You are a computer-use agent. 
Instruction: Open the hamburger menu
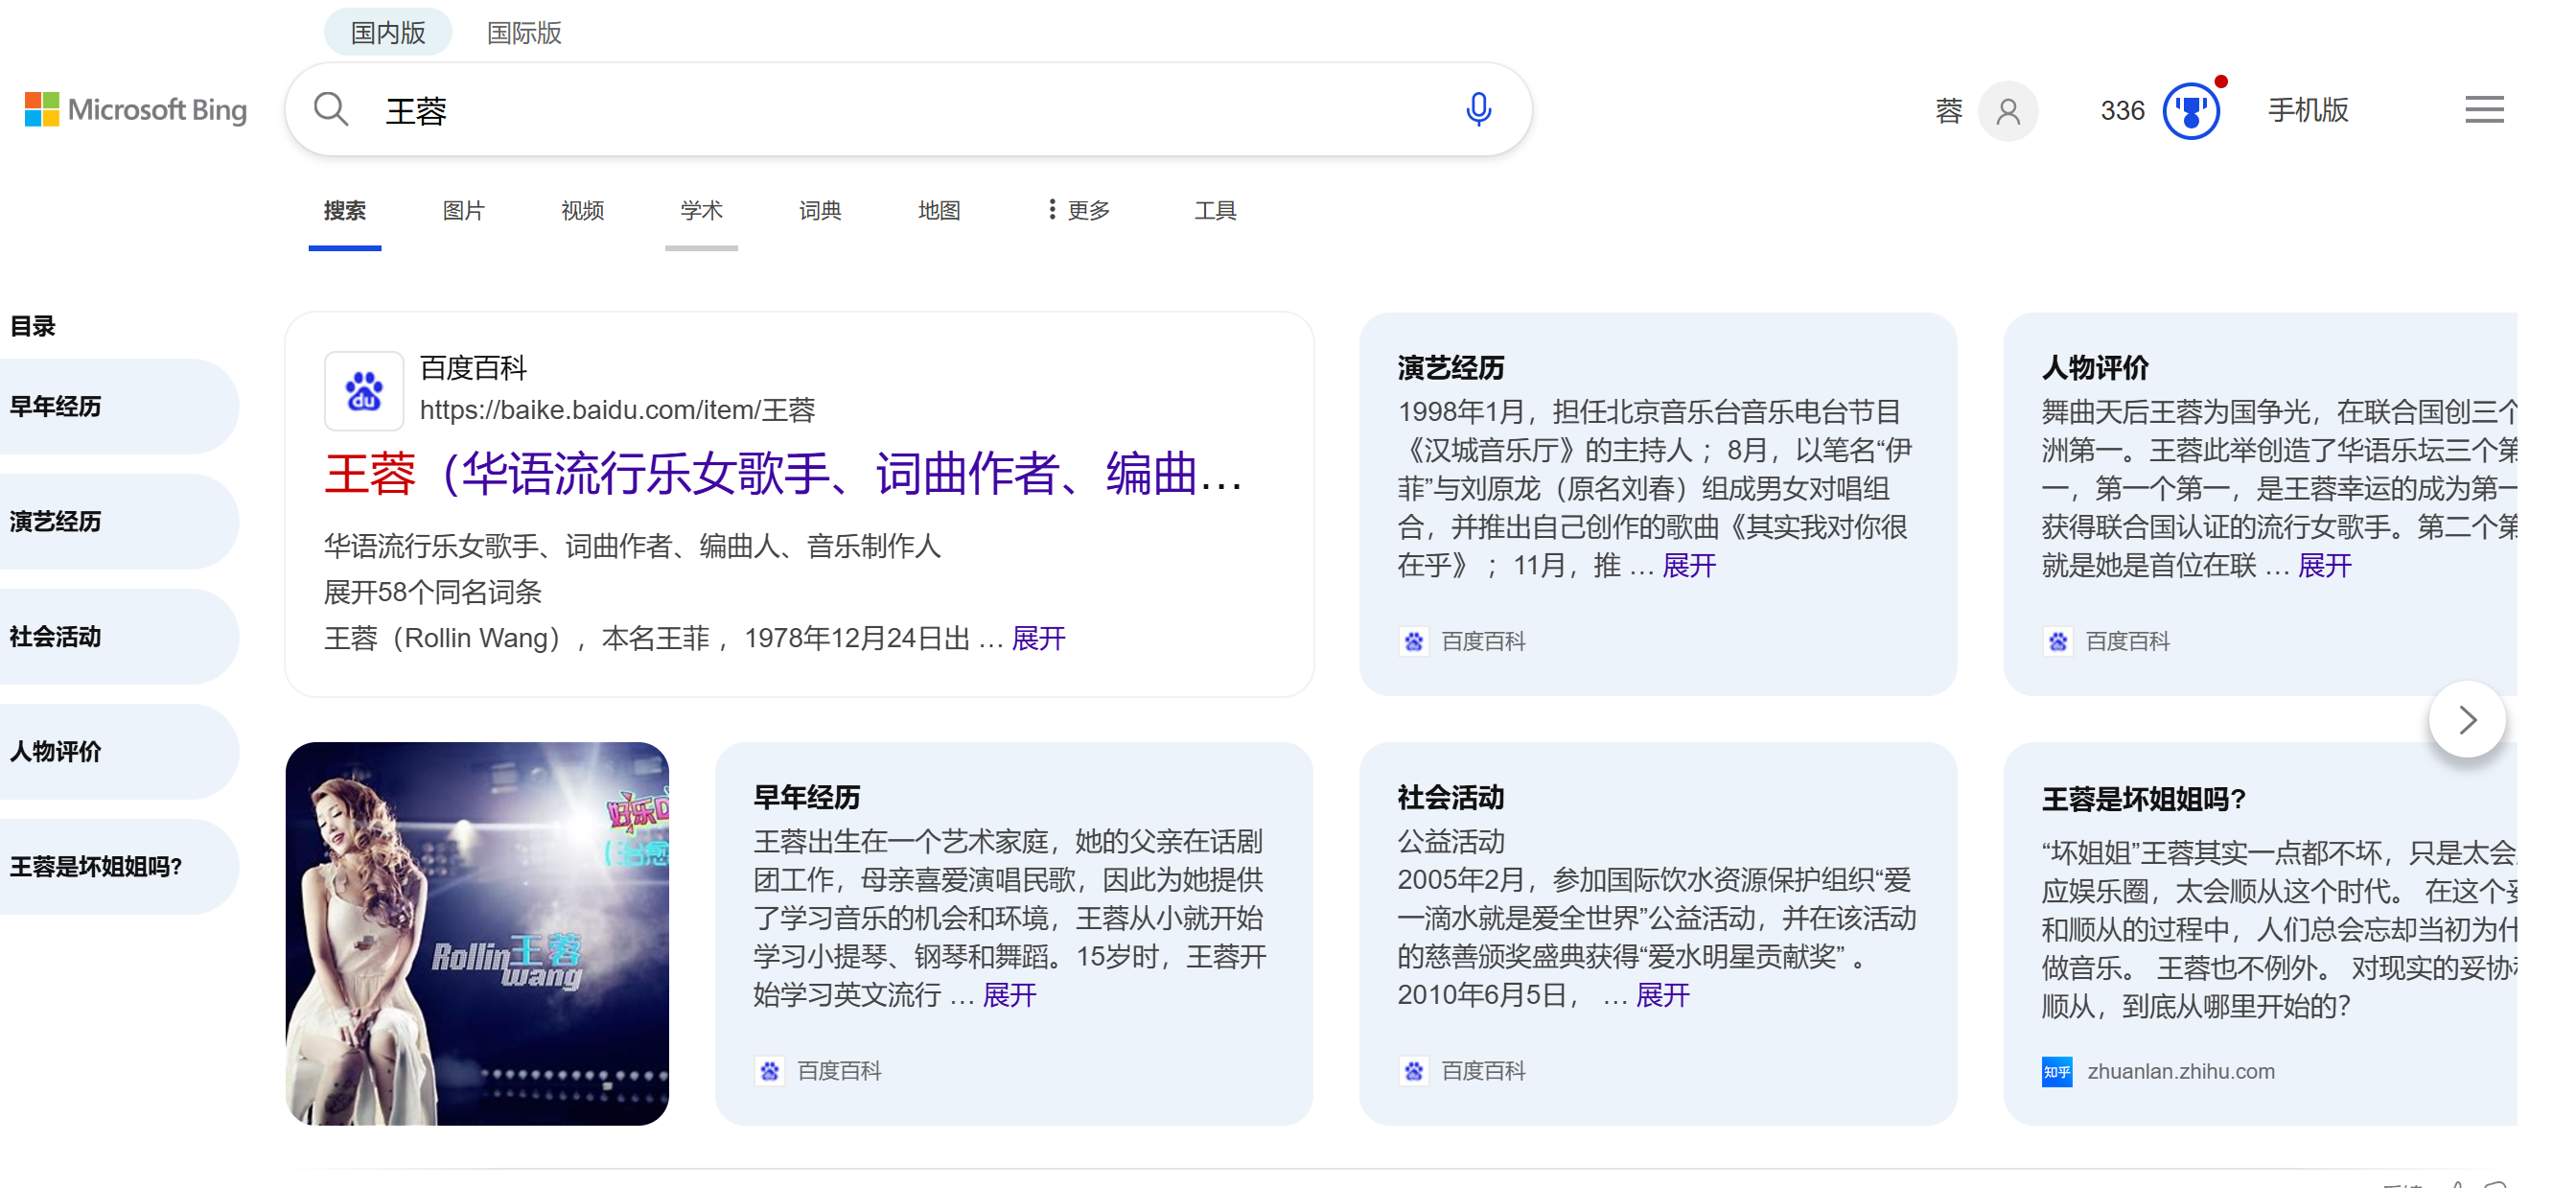pyautogui.click(x=2483, y=110)
